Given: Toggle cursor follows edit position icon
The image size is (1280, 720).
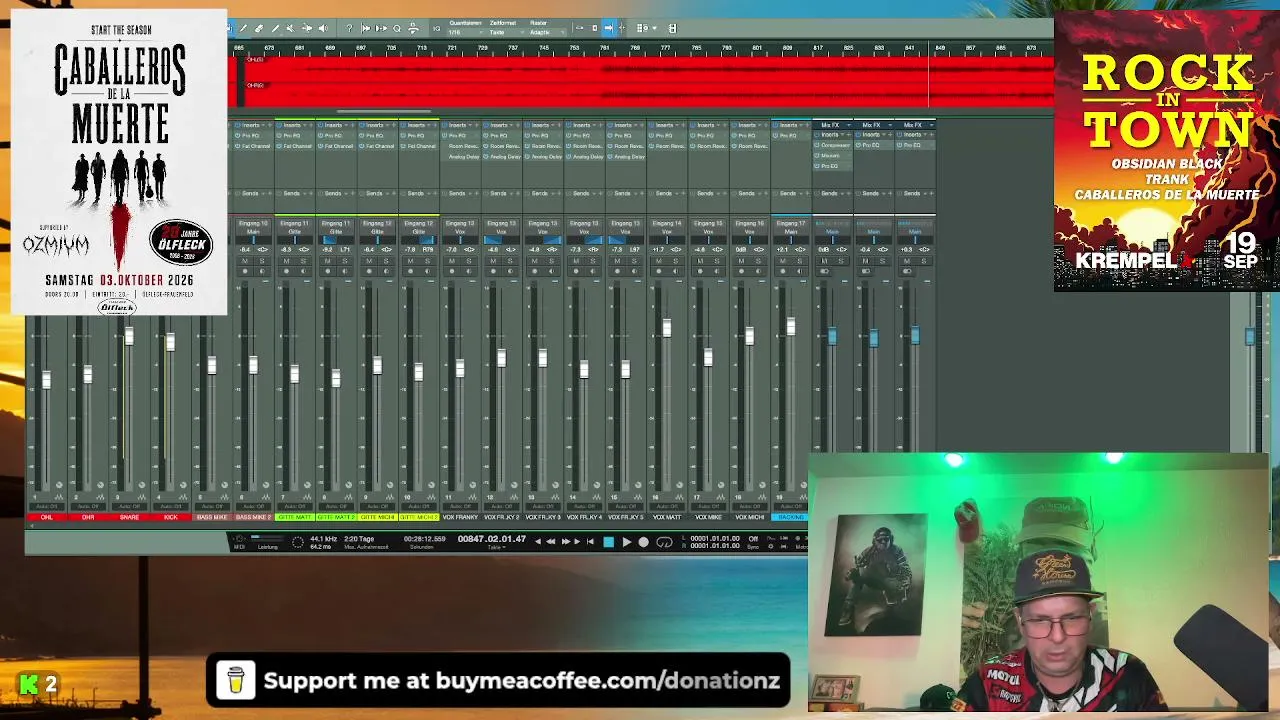Looking at the screenshot, I should (382, 28).
